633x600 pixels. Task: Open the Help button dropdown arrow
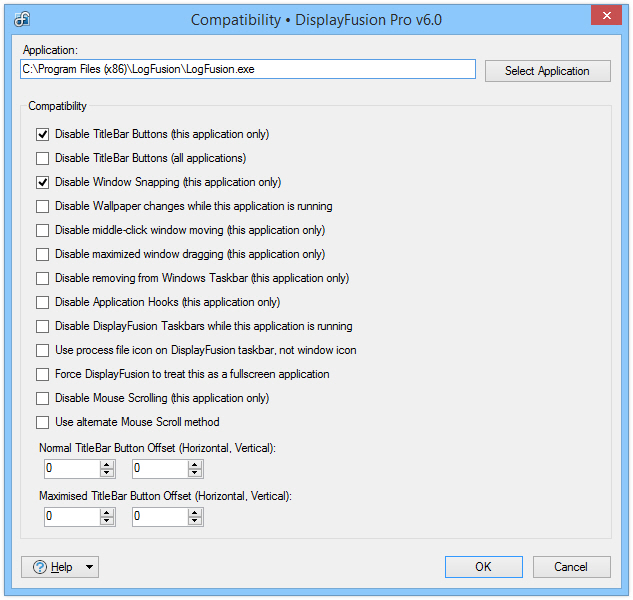(x=90, y=567)
